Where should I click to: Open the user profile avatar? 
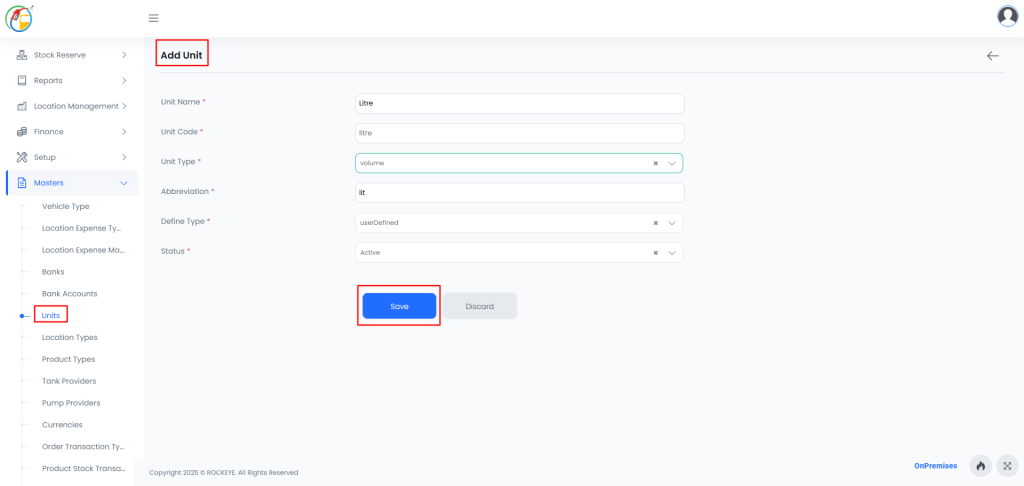click(x=1007, y=16)
